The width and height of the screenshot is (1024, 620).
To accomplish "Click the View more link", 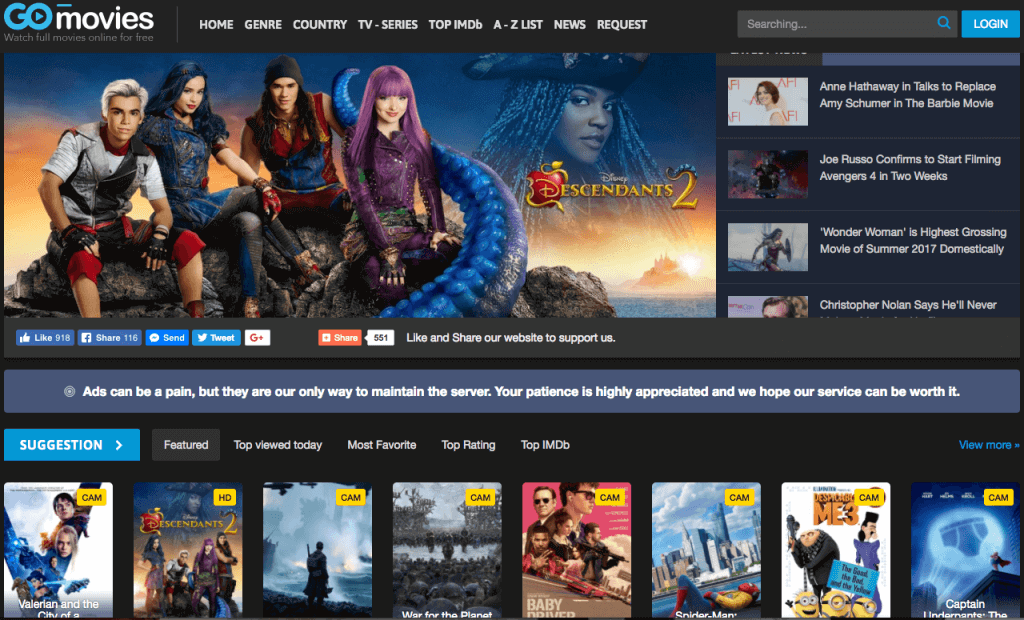I will pos(989,445).
